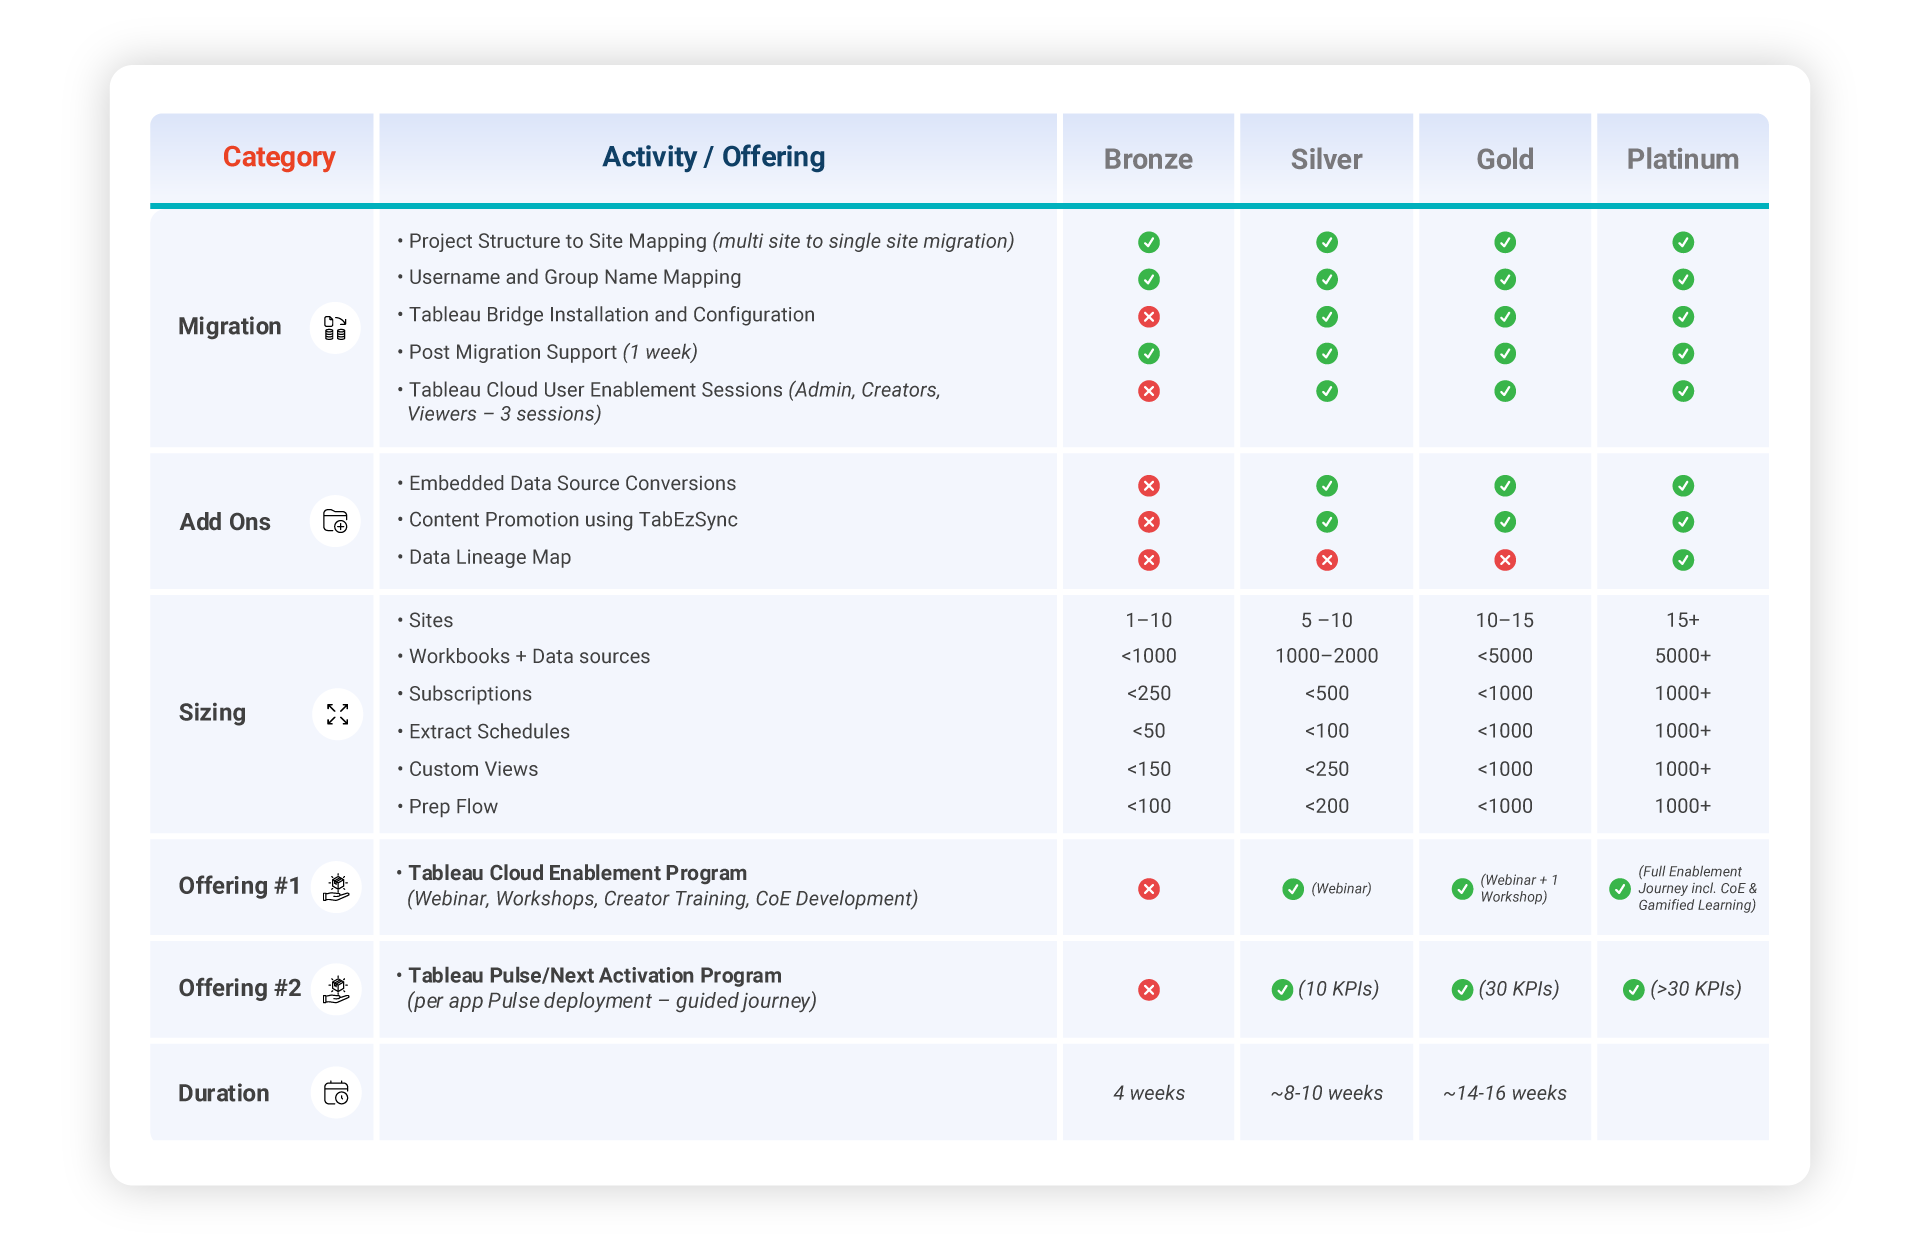Click Gold green check beside (Webinar + 1 Workshop)
The image size is (1920, 1251).
tap(1462, 889)
